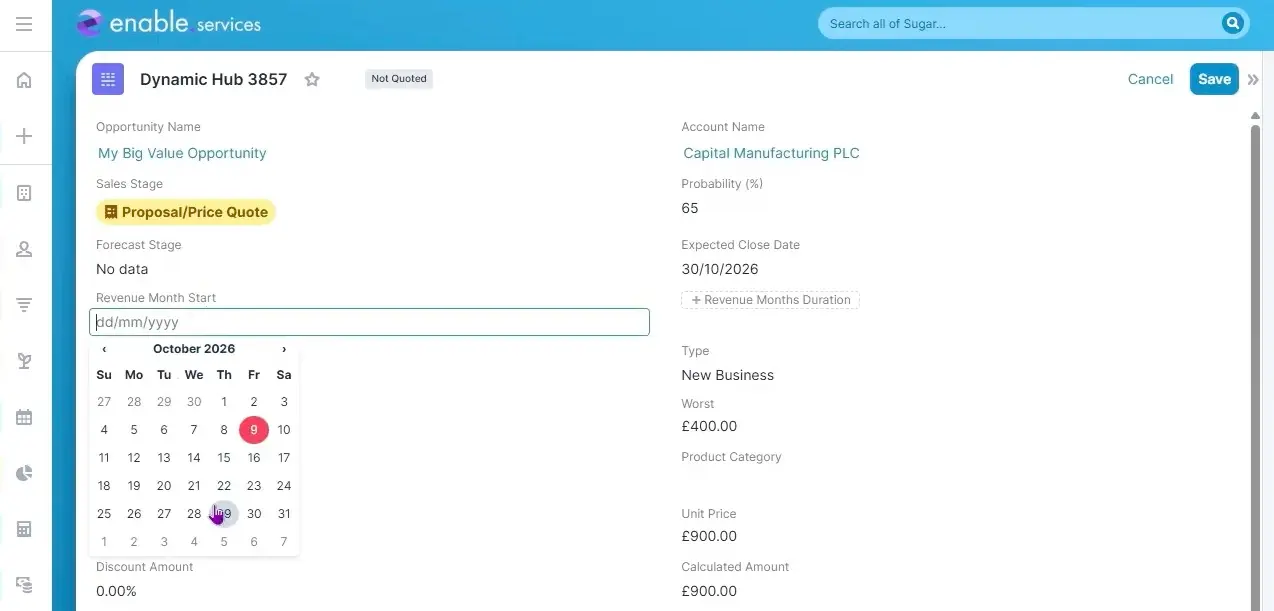Choose October 25 in calendar
Image resolution: width=1274 pixels, height=611 pixels.
point(104,514)
